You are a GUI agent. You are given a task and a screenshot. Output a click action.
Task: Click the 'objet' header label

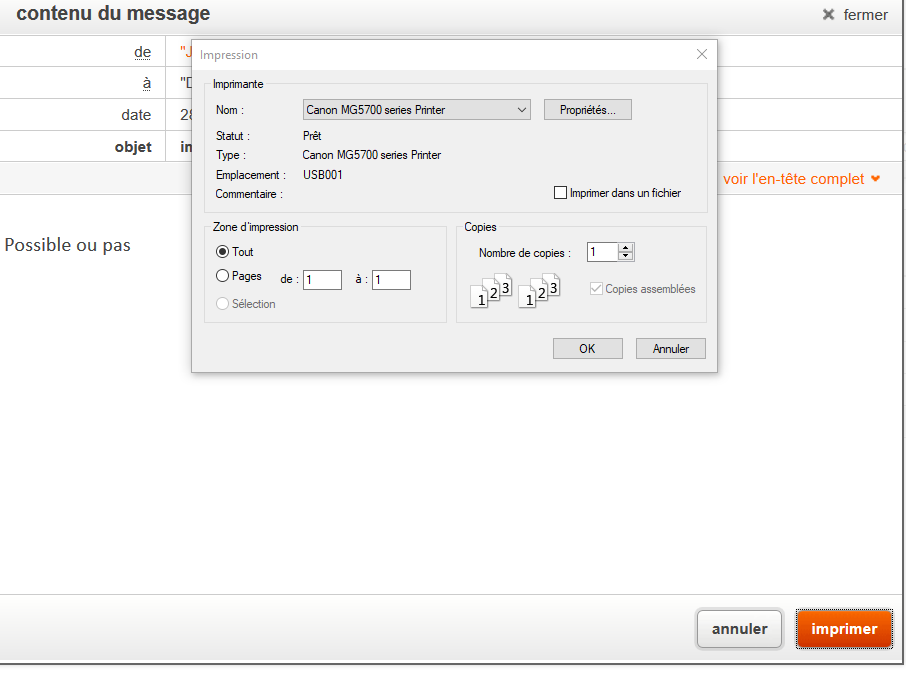click(x=133, y=147)
